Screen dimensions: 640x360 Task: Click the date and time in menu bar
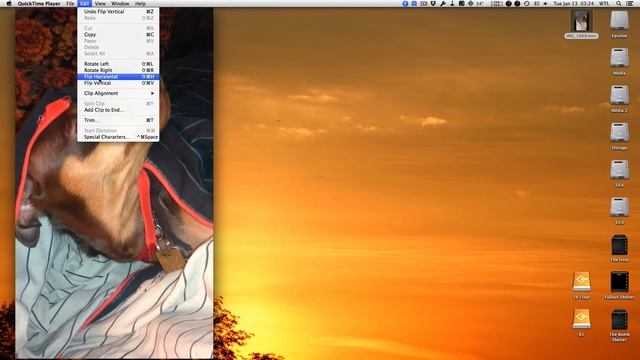pos(573,3)
